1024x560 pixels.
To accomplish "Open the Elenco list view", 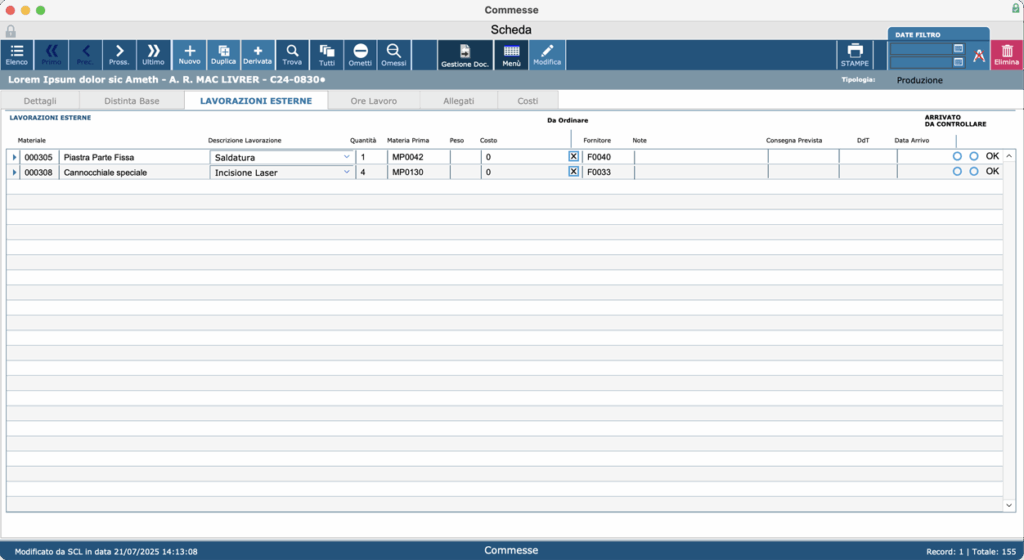I will tap(17, 55).
